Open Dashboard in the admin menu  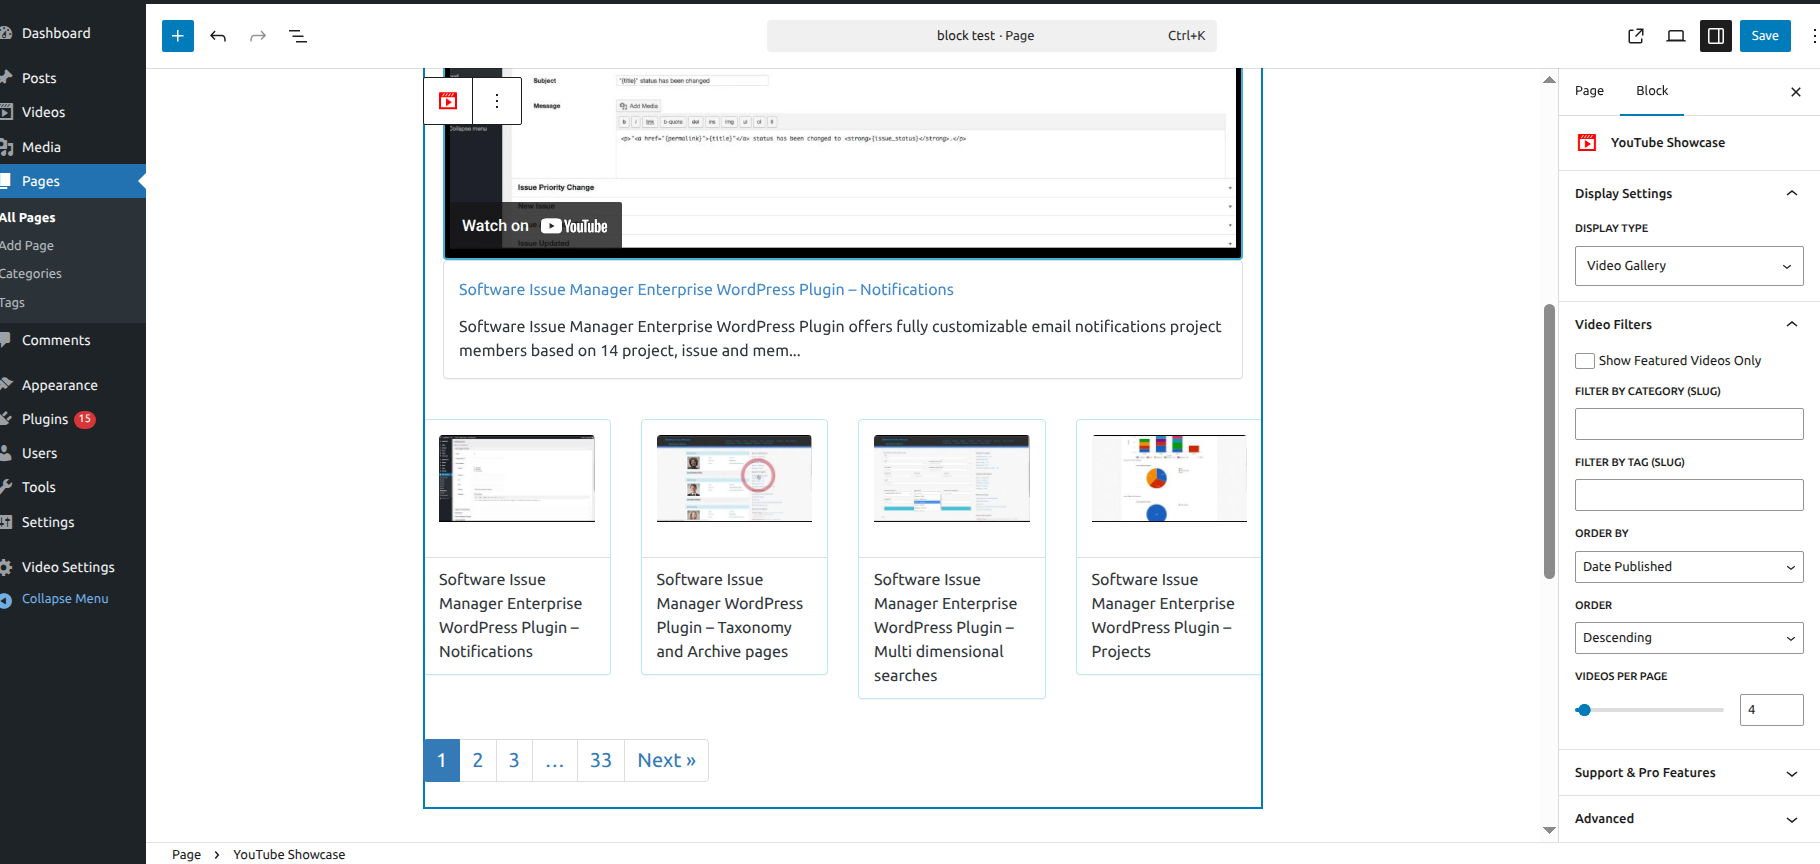tap(56, 33)
